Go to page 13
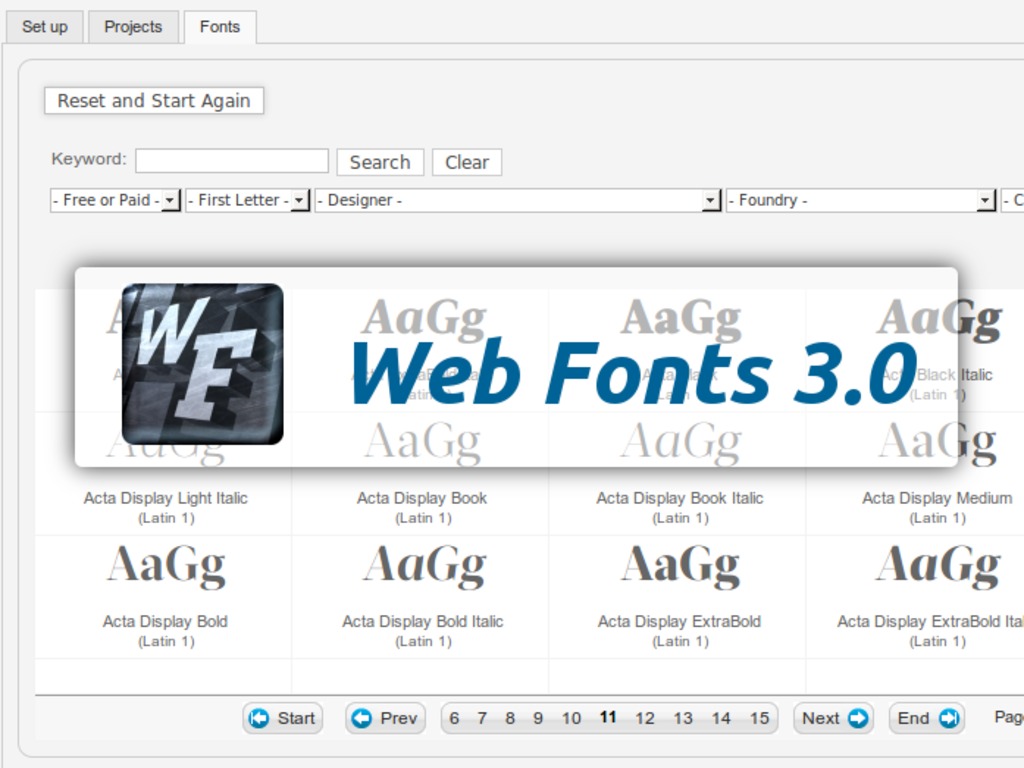Screen dimensions: 1024x768 [x=683, y=718]
